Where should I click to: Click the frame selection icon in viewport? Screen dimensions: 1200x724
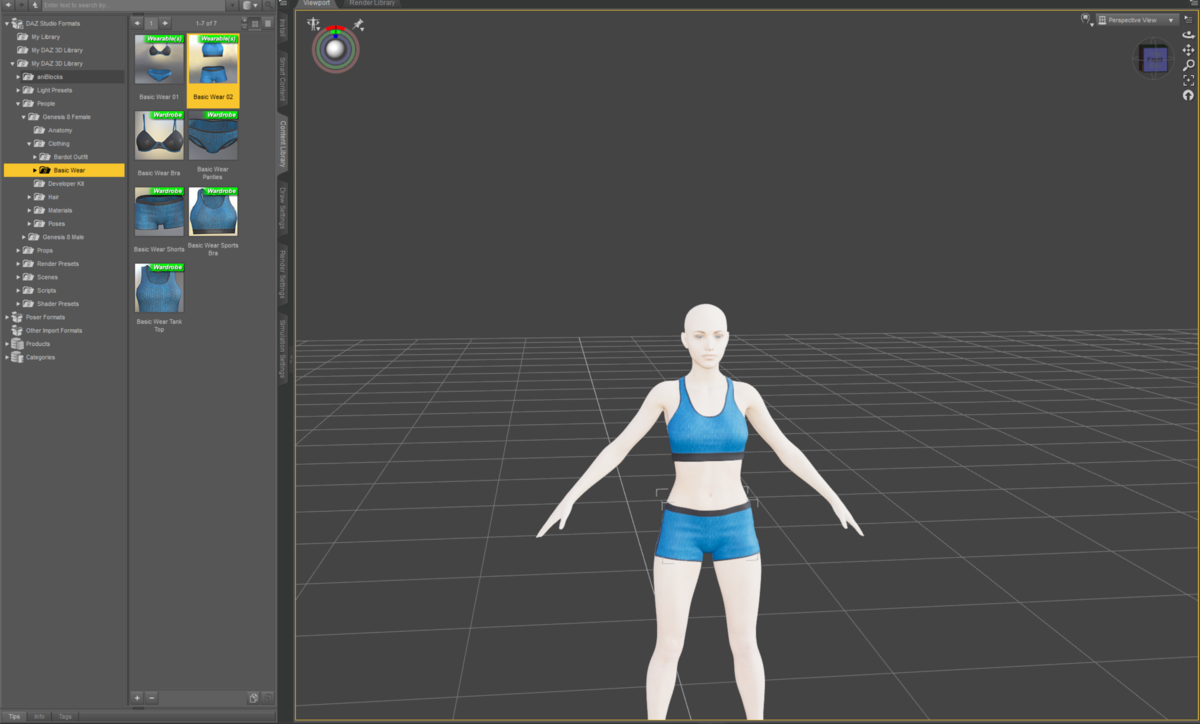click(1188, 79)
